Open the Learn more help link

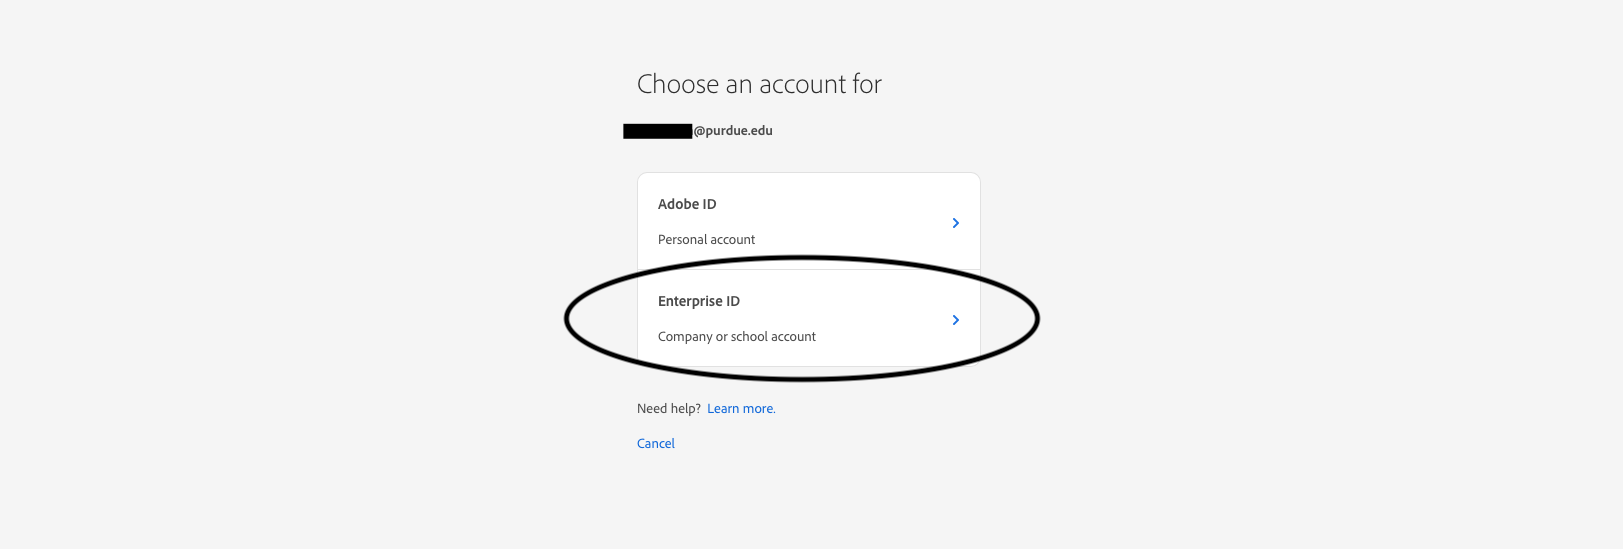click(741, 409)
